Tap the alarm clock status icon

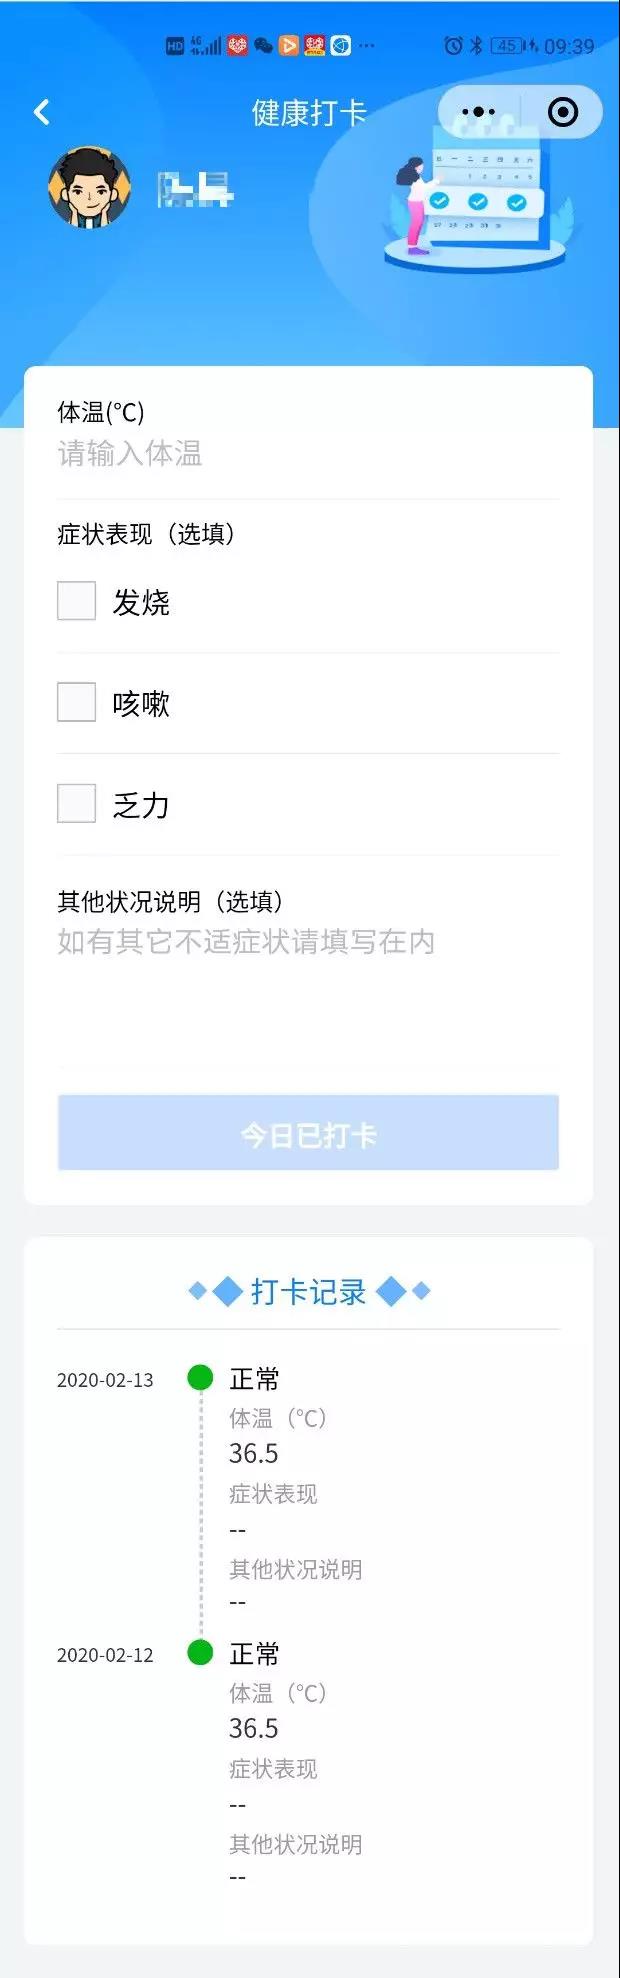453,45
